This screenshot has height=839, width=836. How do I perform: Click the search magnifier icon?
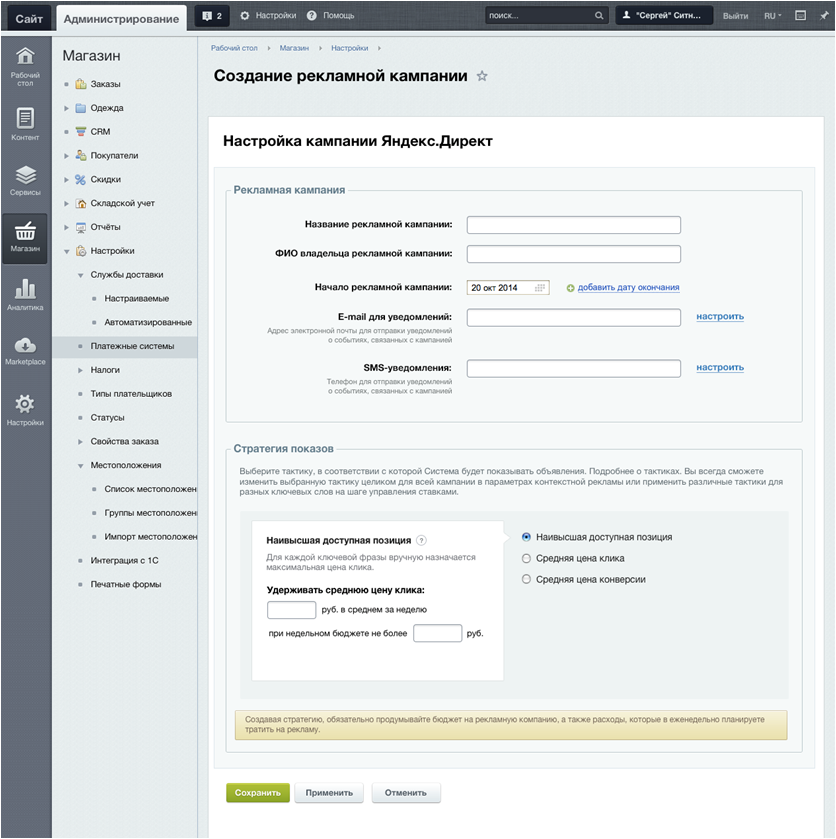(599, 16)
